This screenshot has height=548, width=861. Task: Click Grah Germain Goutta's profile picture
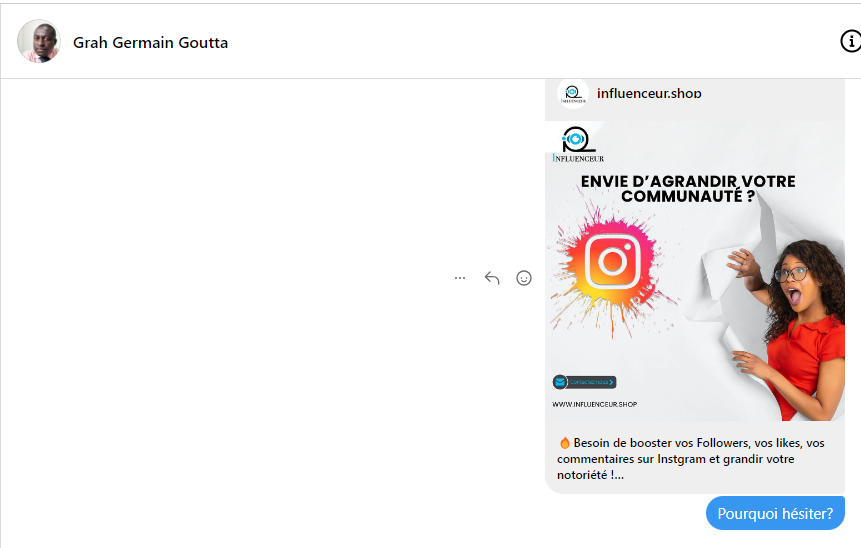39,42
